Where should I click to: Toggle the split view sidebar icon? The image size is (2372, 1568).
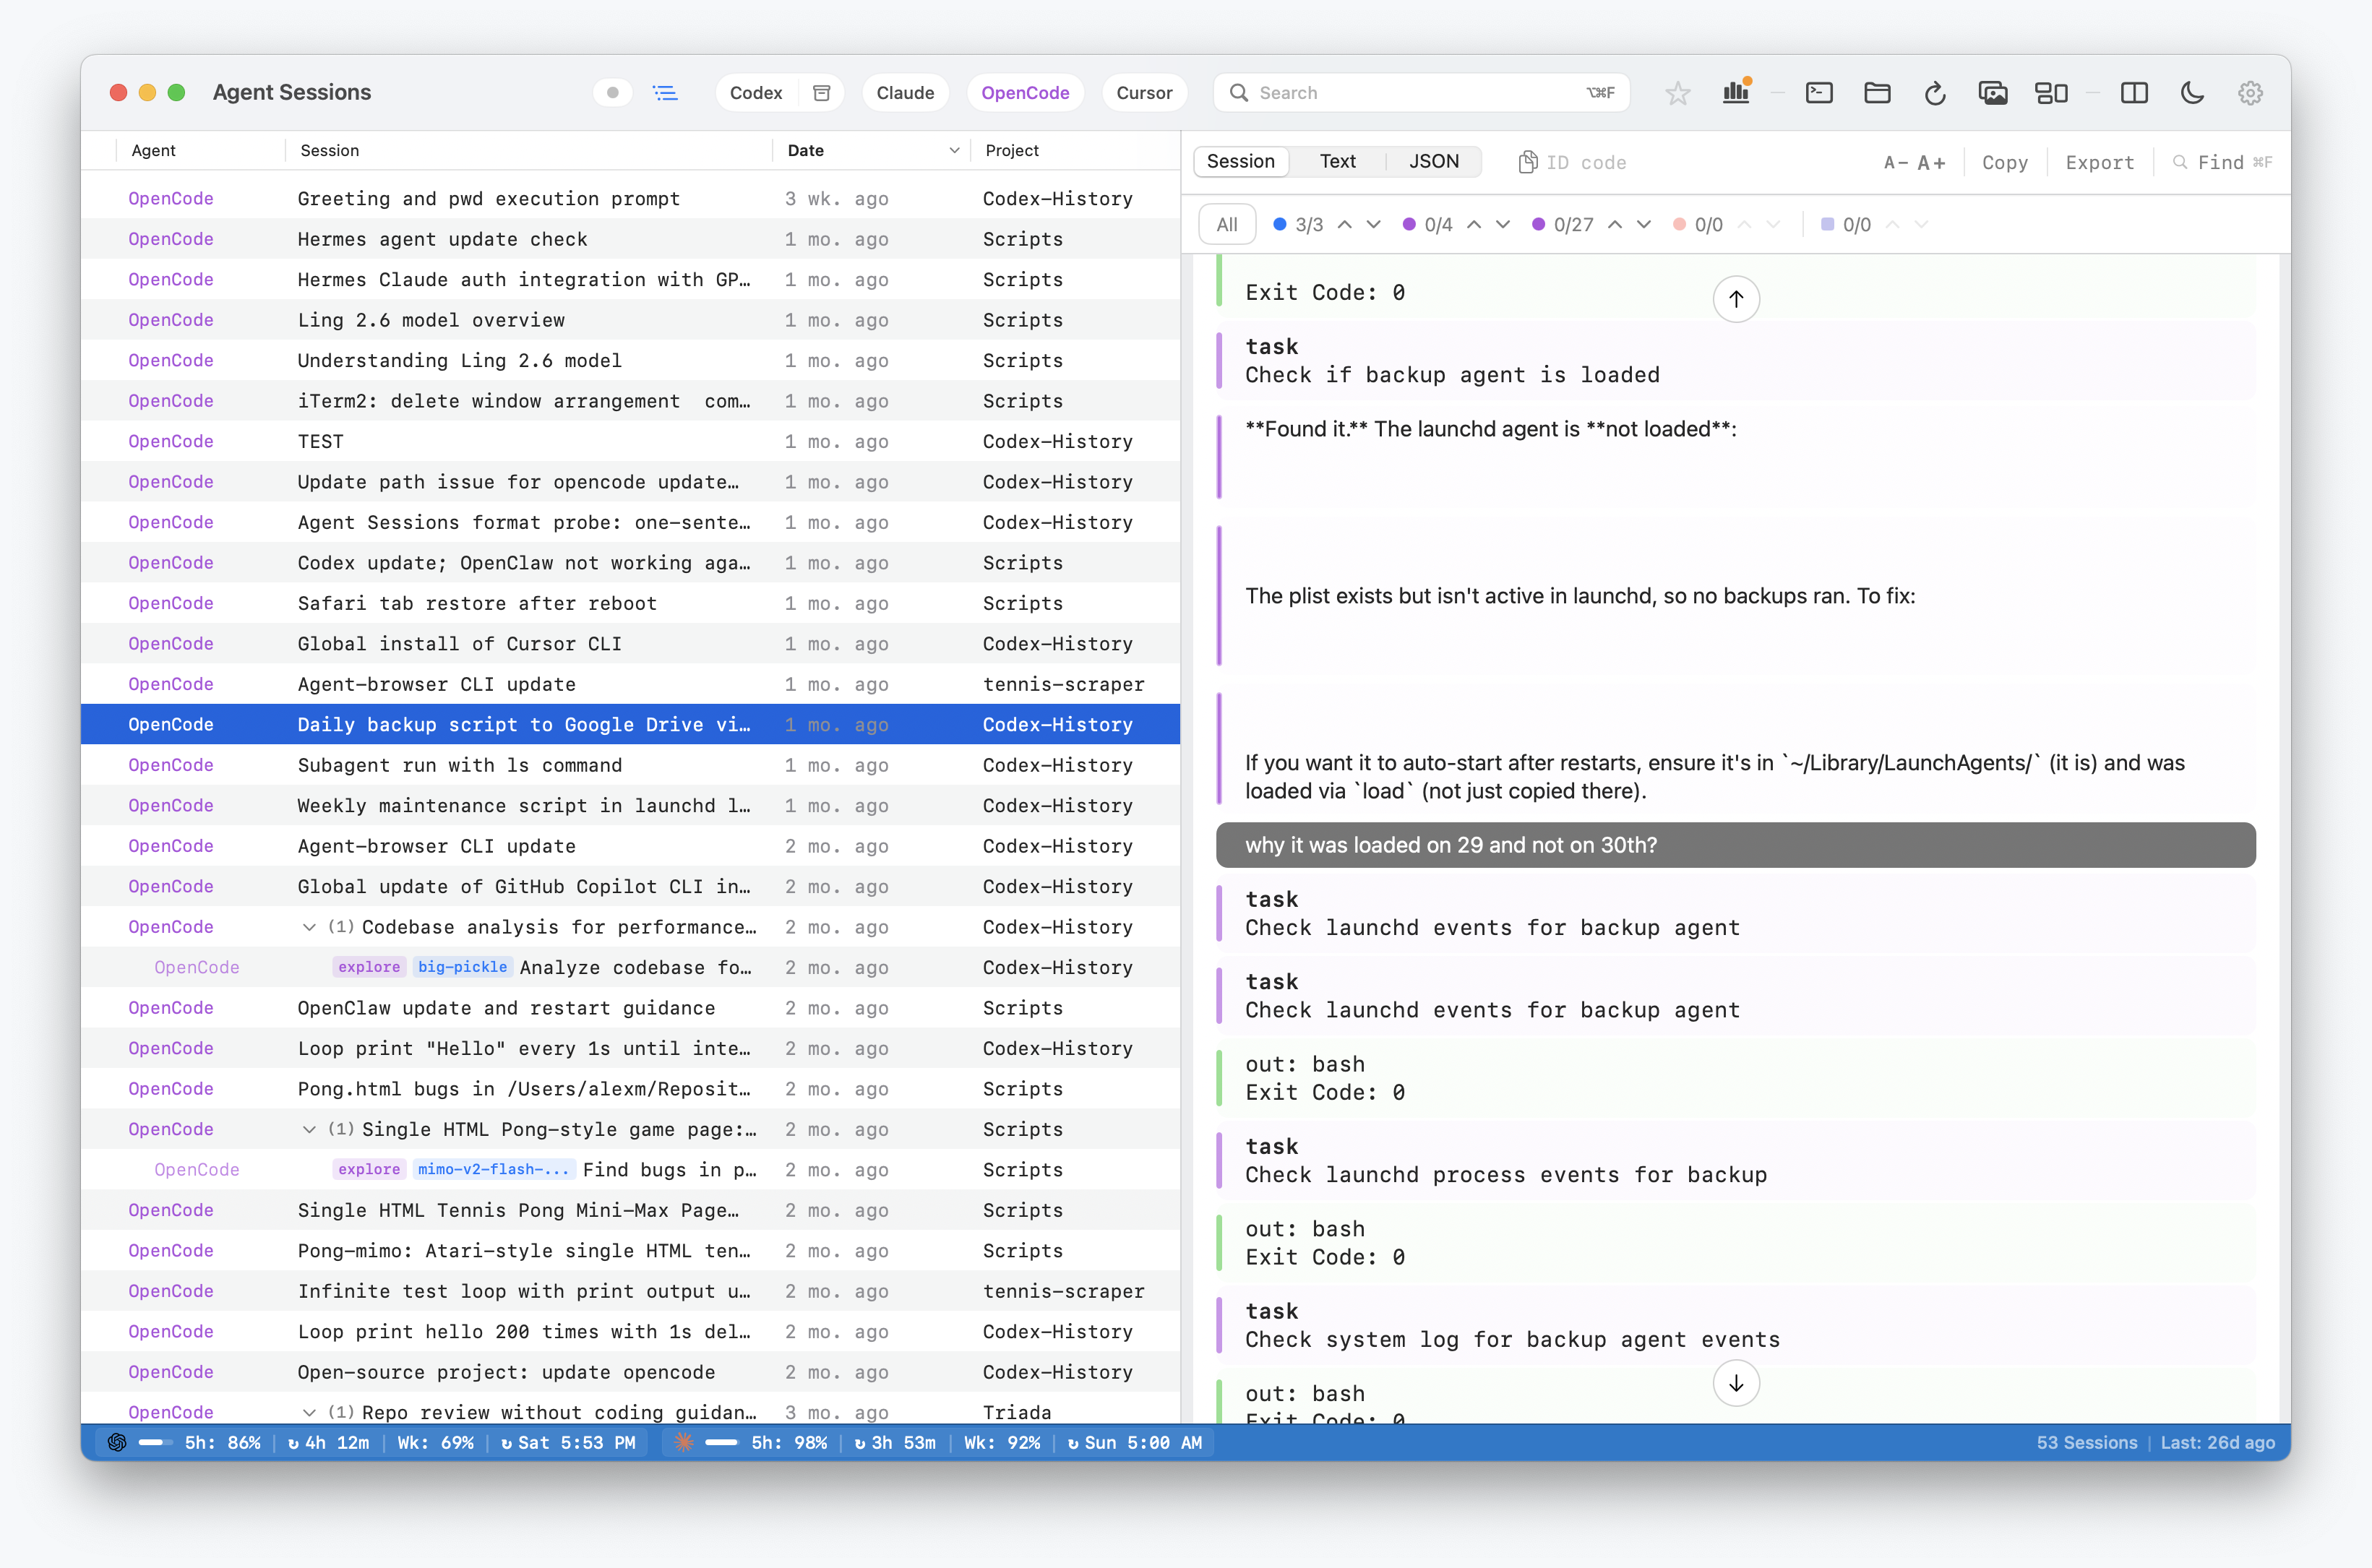pos(2134,93)
